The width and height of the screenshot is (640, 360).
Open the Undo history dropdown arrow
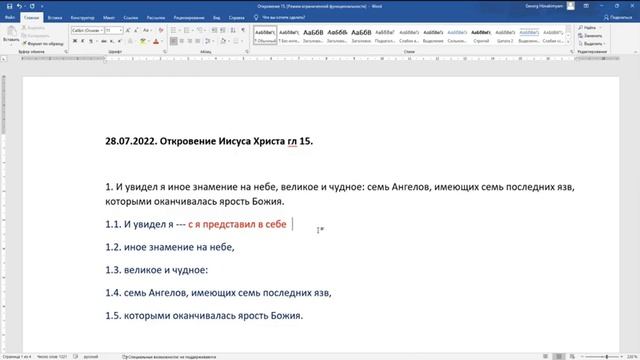point(24,6)
